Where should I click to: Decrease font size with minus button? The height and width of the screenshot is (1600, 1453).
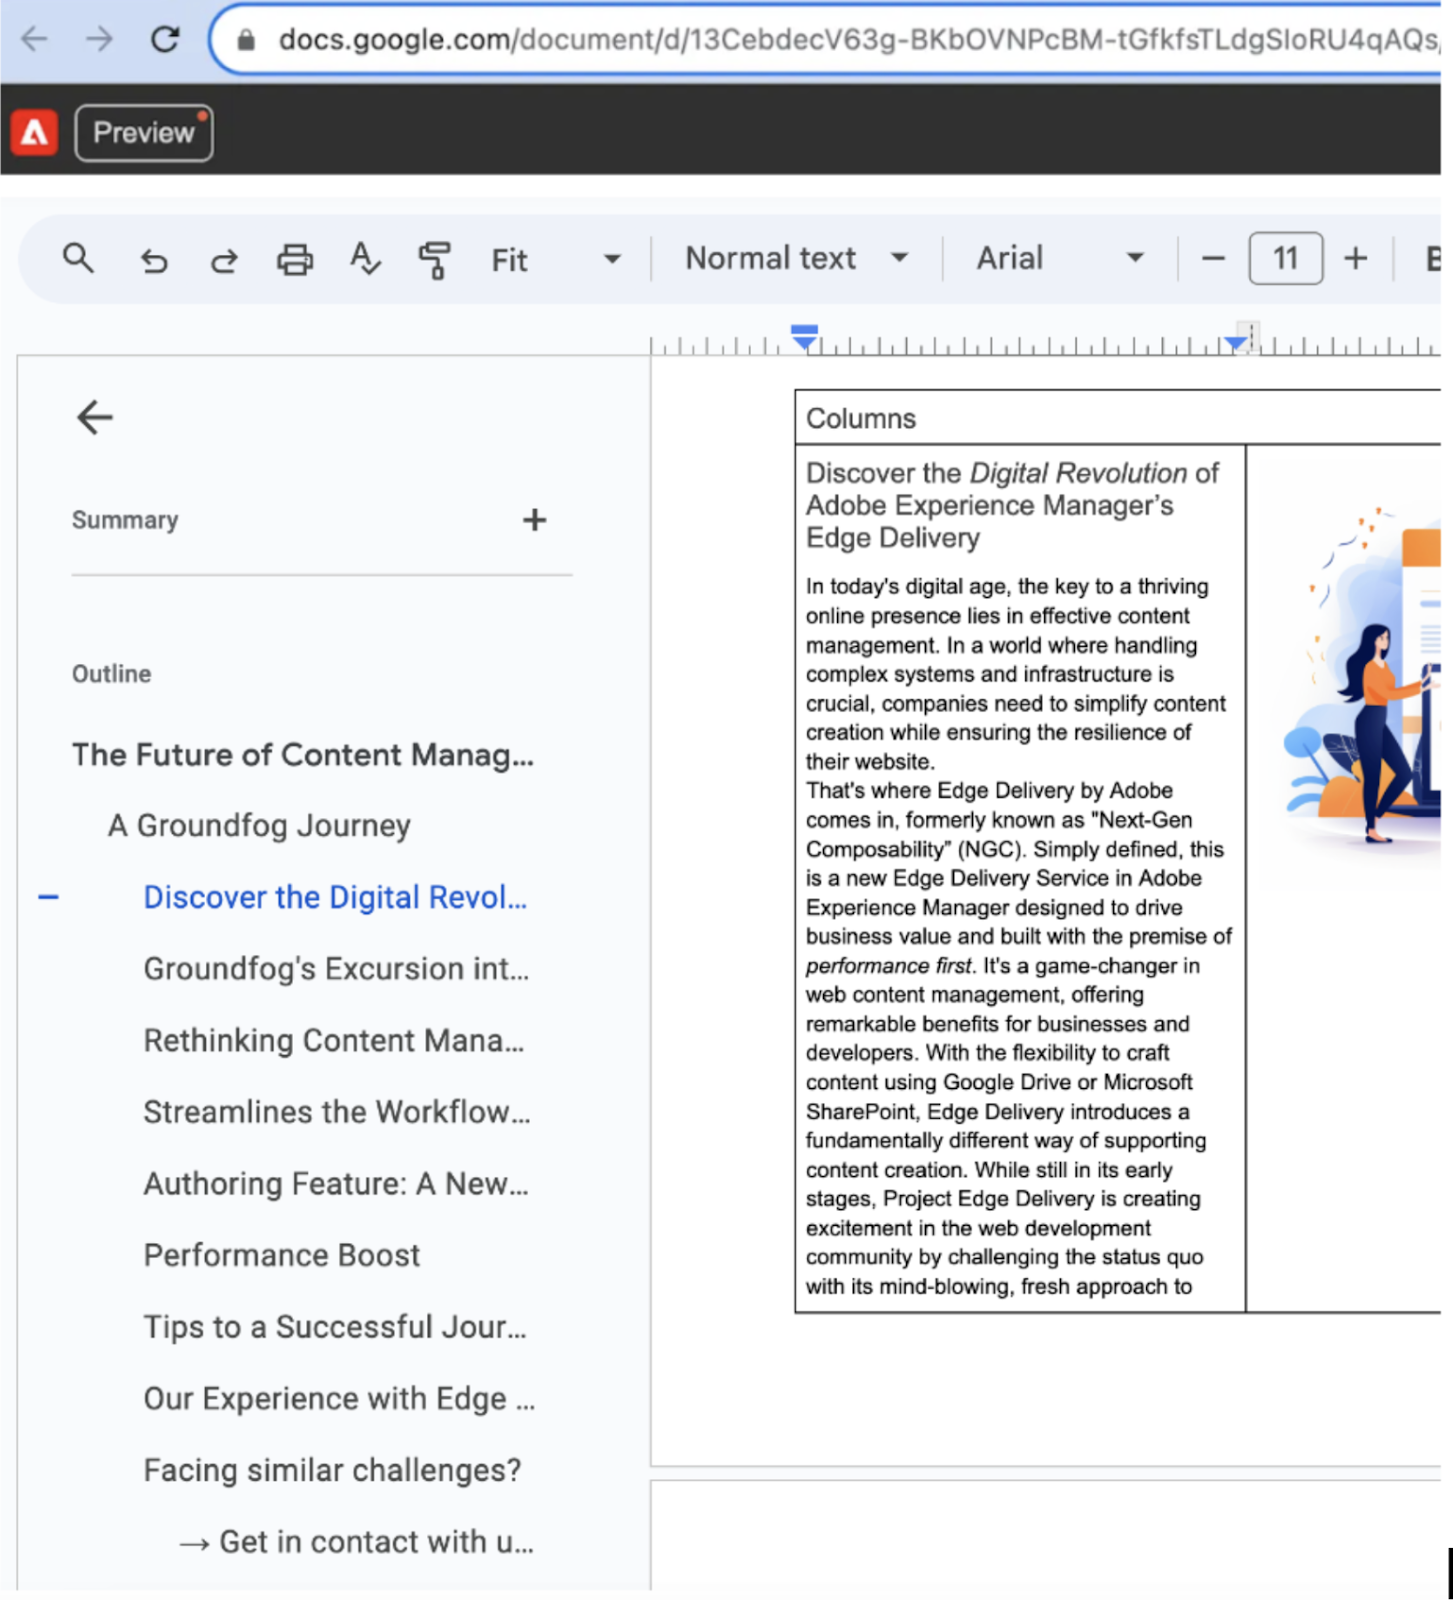point(1213,259)
